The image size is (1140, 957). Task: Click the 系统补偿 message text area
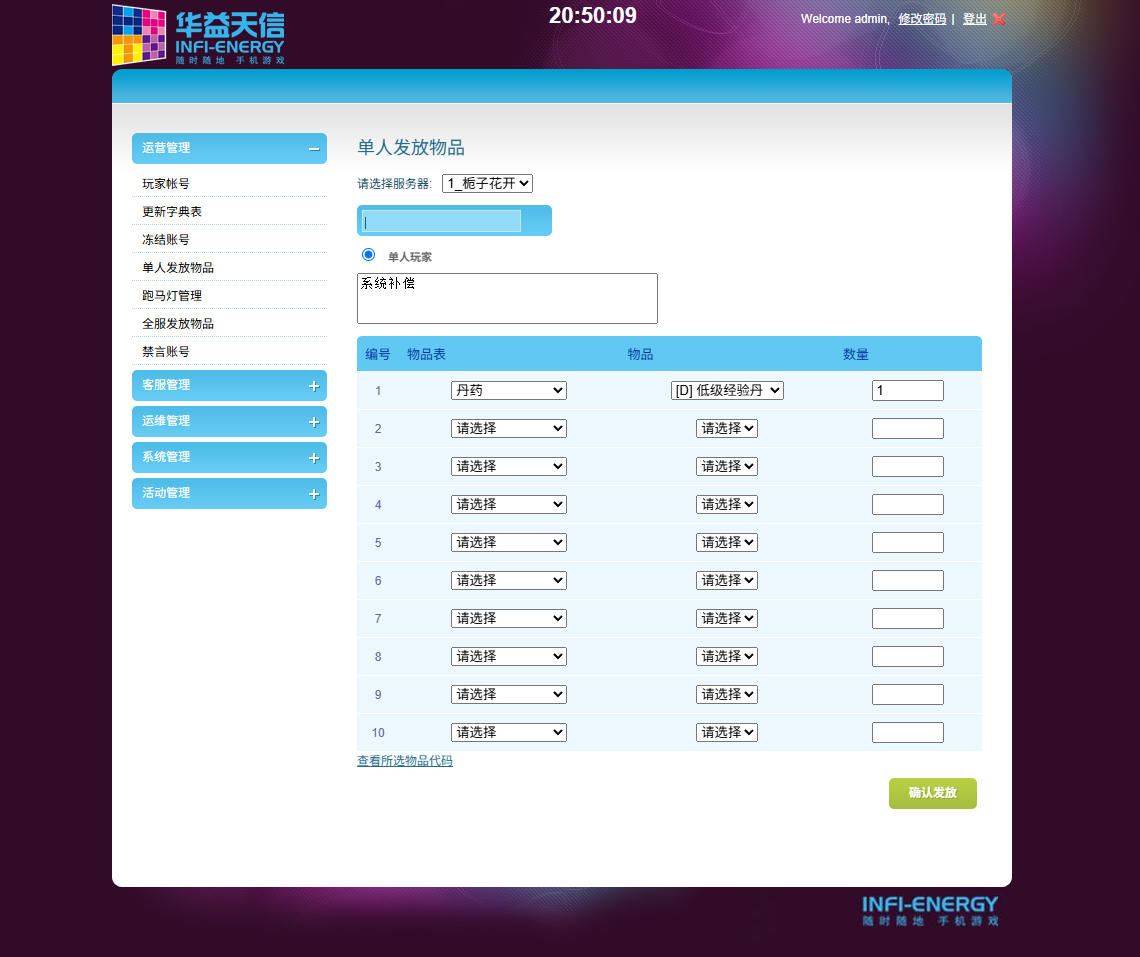(507, 298)
